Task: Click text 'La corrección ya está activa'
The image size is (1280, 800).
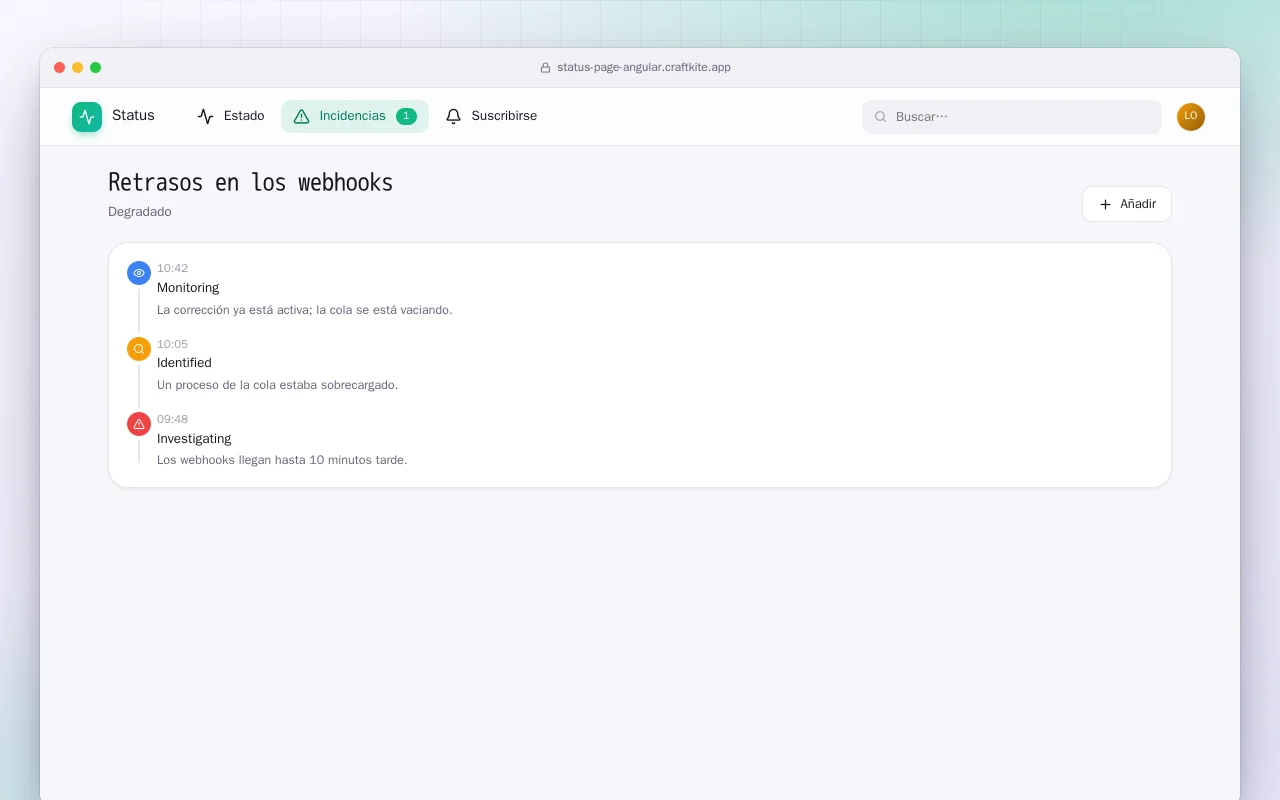Action: 234,310
